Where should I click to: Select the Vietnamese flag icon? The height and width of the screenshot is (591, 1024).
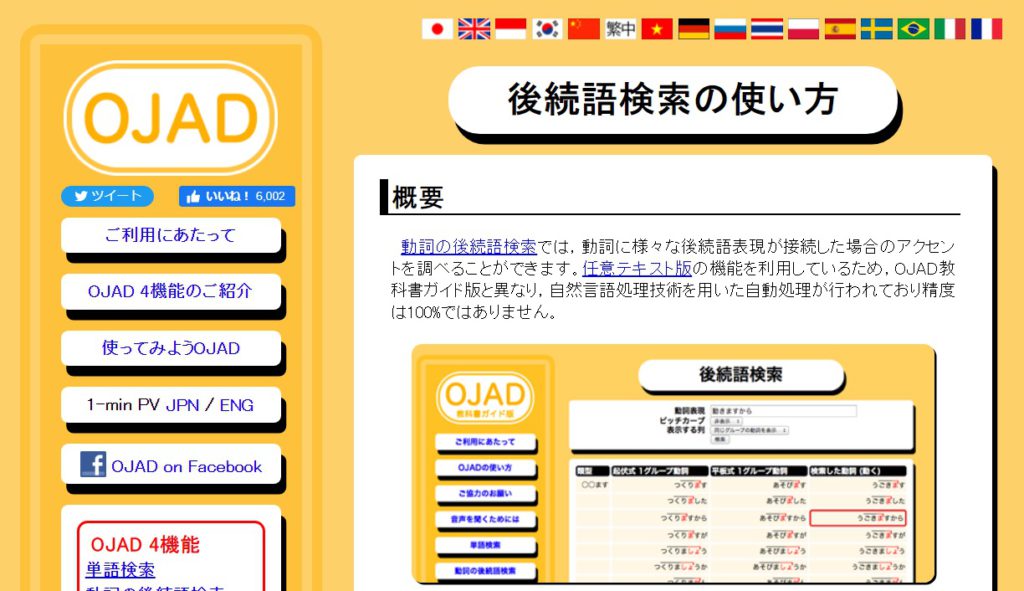(656, 28)
